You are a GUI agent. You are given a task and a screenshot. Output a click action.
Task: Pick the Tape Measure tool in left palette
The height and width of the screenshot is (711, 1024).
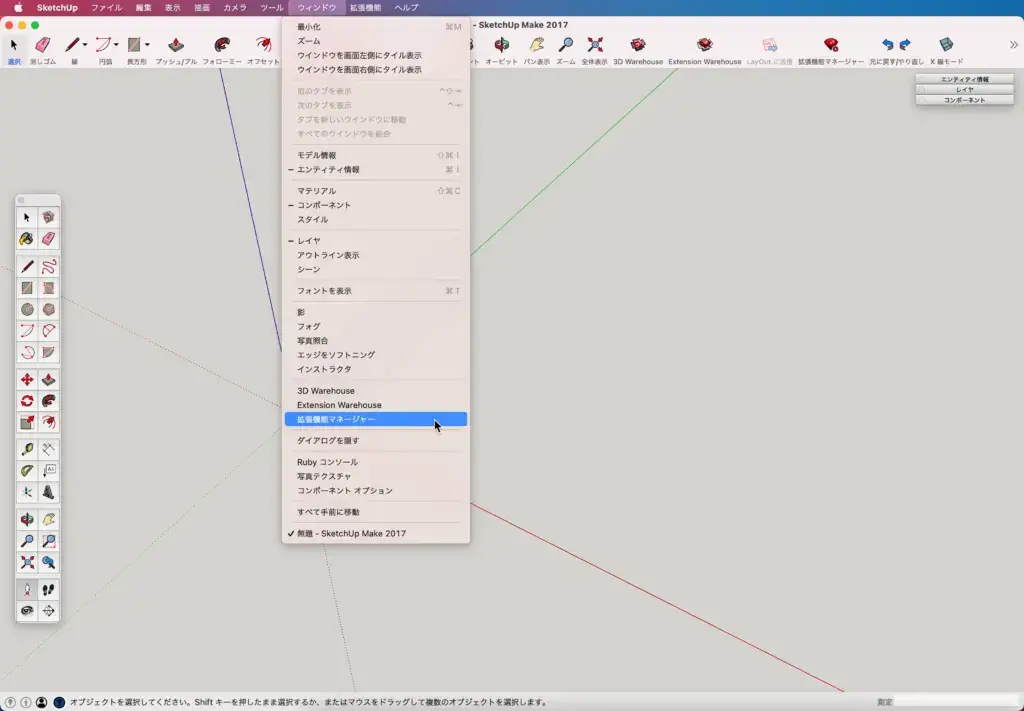tap(27, 449)
